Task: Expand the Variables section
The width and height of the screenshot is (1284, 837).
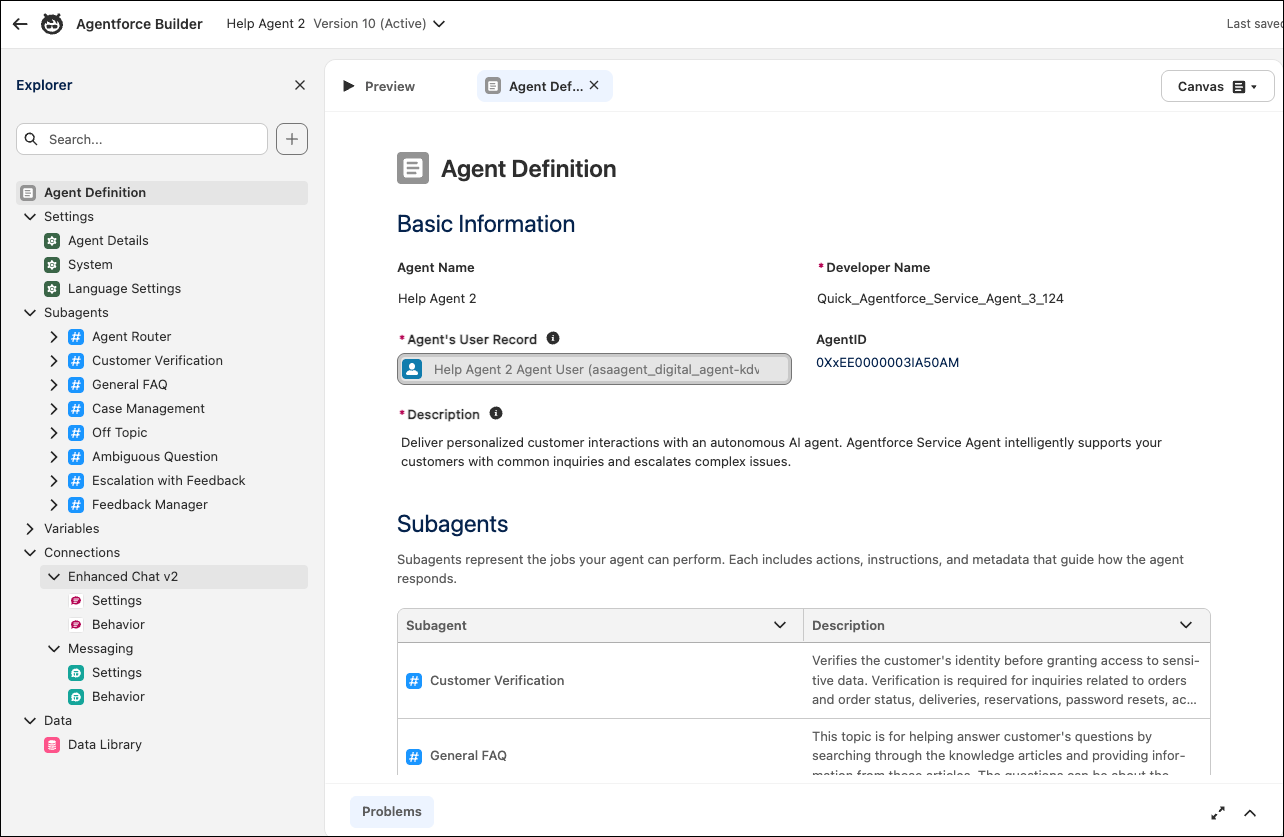Action: tap(29, 529)
